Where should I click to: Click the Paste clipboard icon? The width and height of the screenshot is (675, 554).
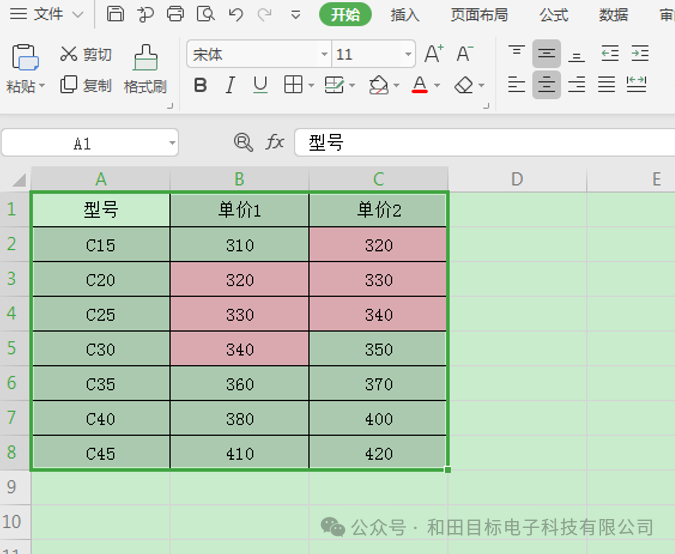click(x=25, y=57)
